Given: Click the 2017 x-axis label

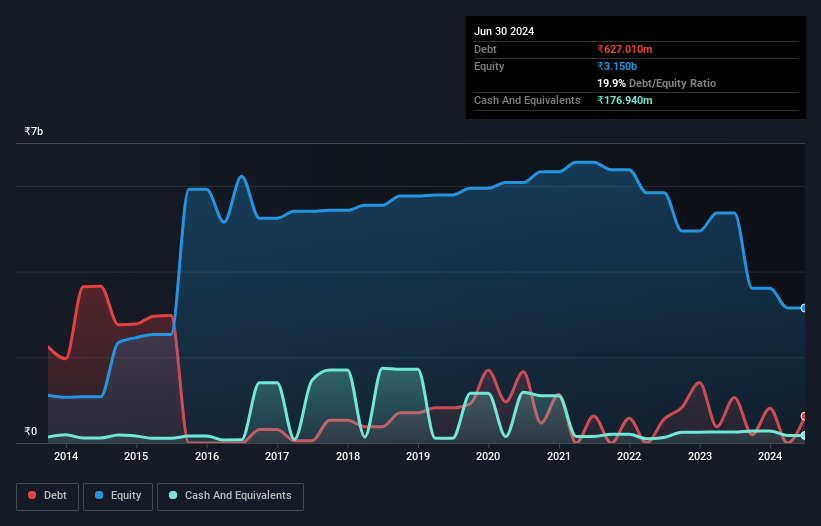Looking at the screenshot, I should click(277, 456).
